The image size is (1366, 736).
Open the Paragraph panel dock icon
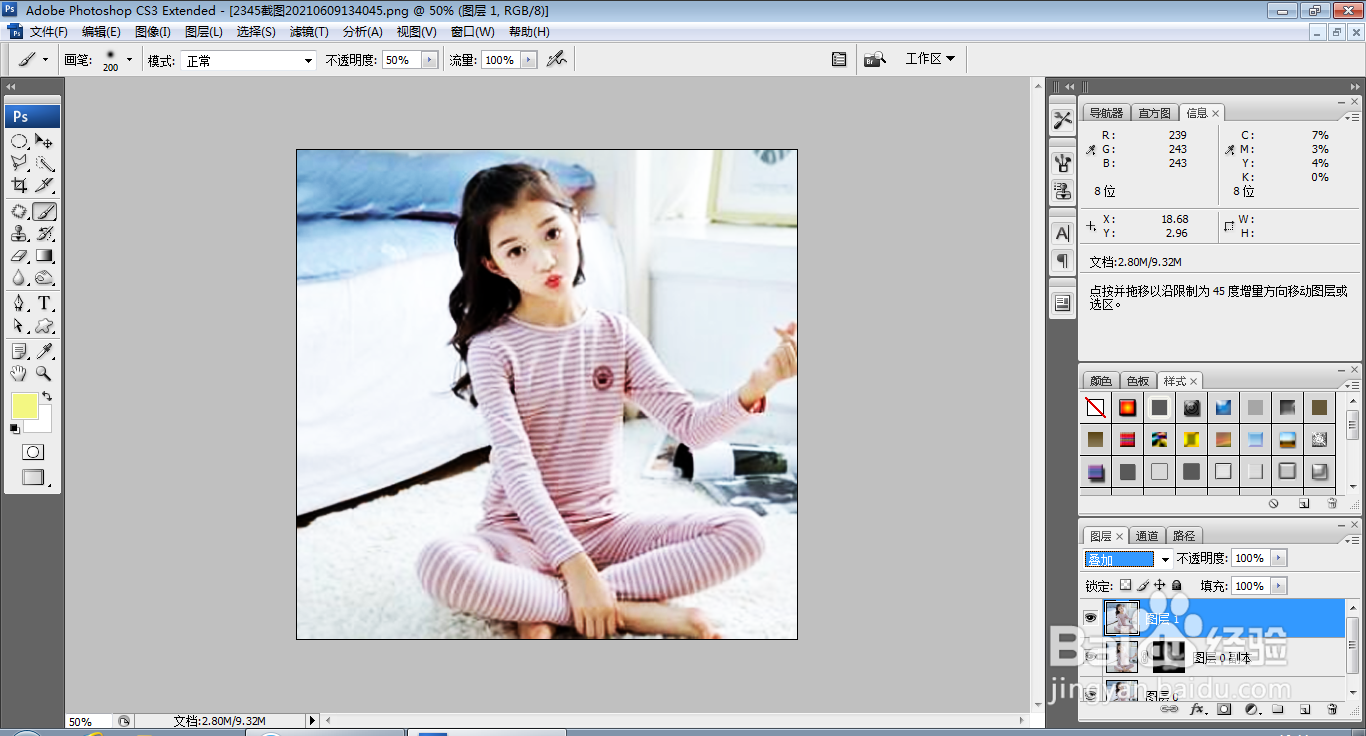1062,261
